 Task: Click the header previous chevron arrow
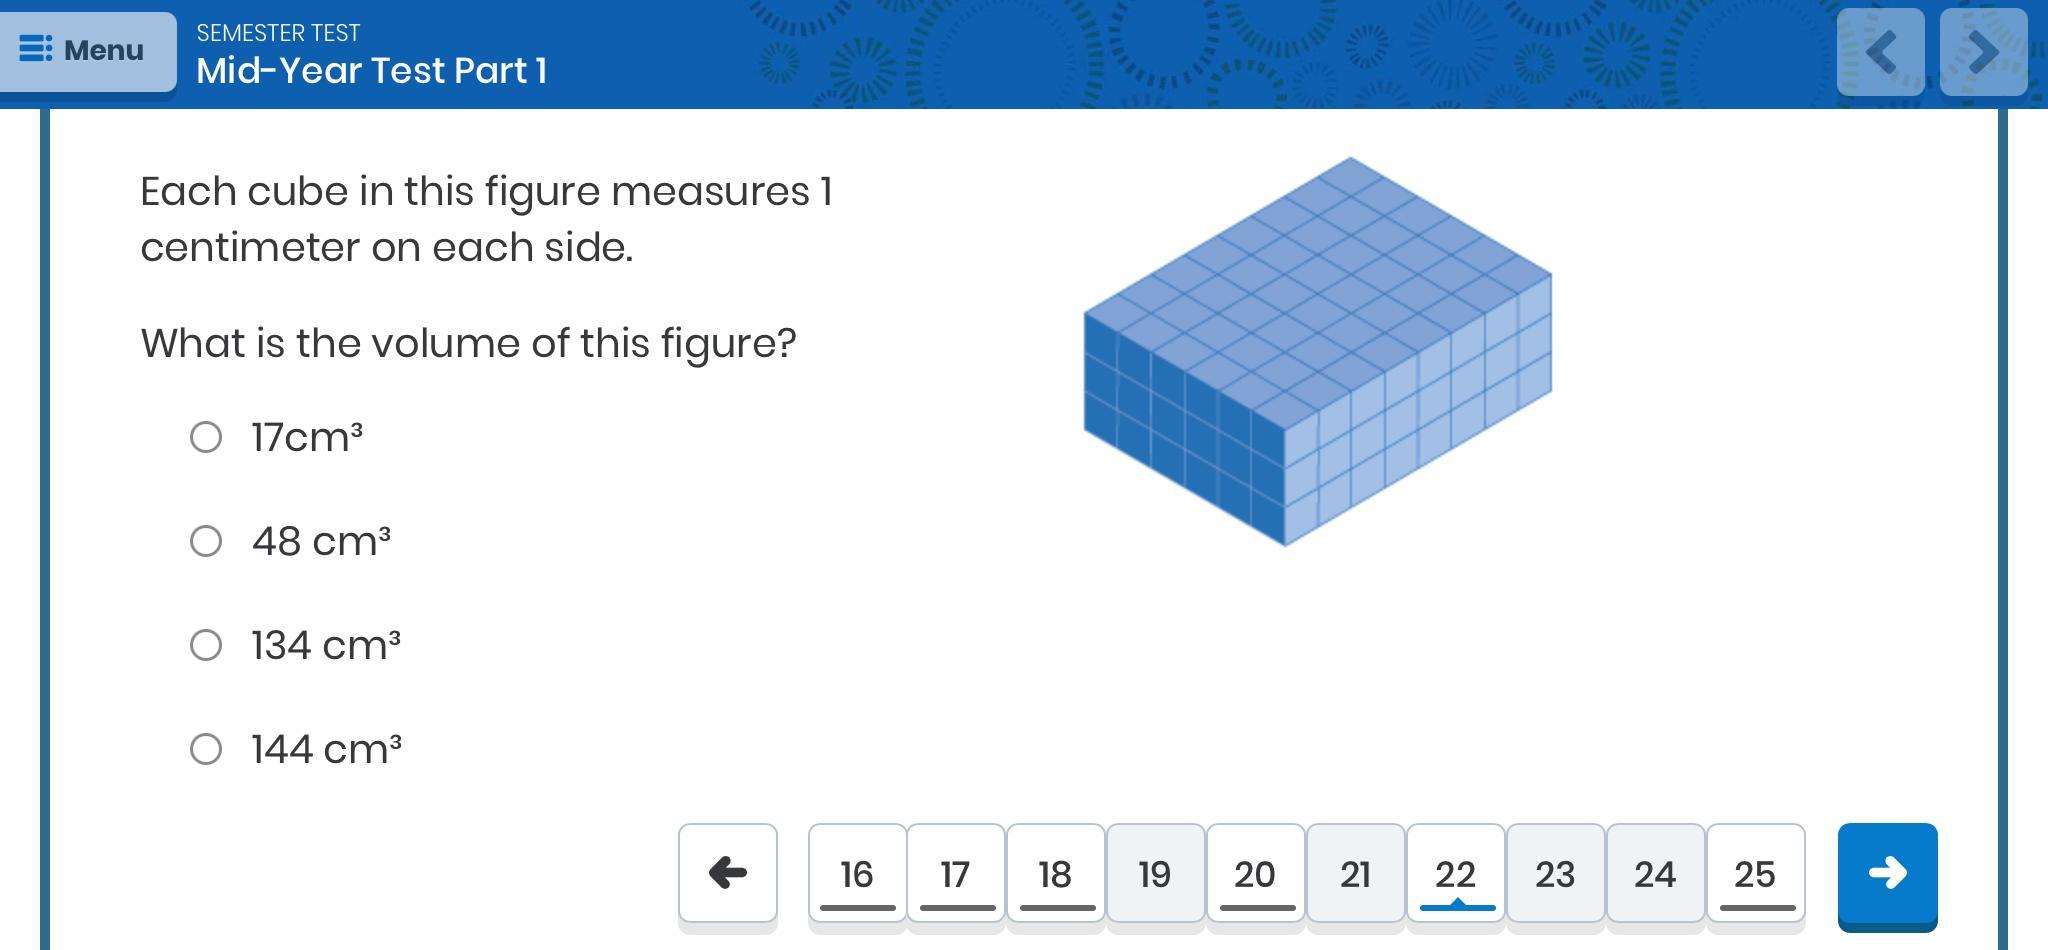coord(1881,52)
